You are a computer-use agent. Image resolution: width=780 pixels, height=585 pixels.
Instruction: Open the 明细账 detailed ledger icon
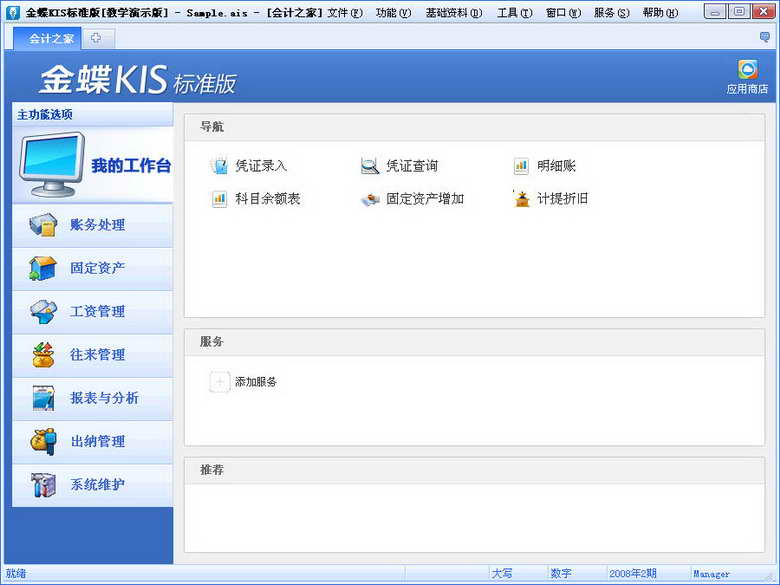coord(521,166)
